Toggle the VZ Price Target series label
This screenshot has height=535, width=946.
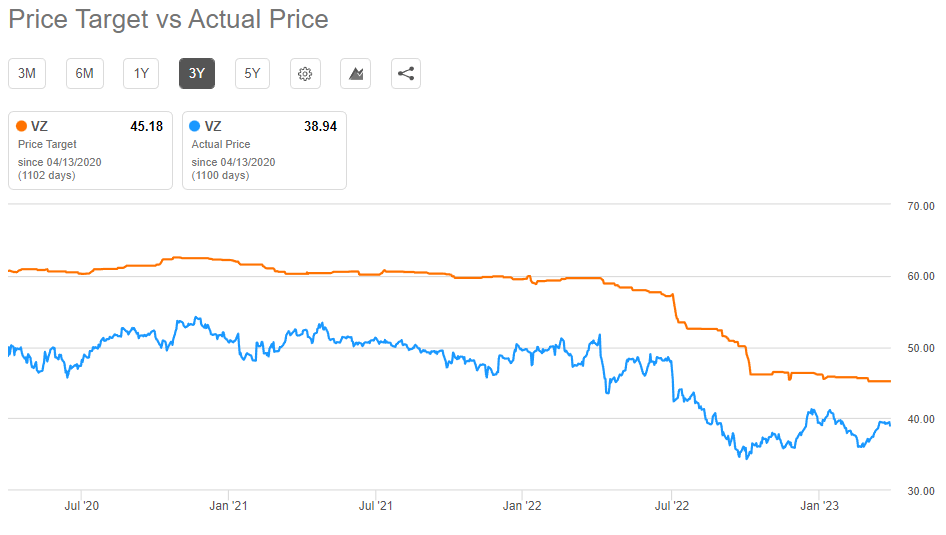click(40, 126)
